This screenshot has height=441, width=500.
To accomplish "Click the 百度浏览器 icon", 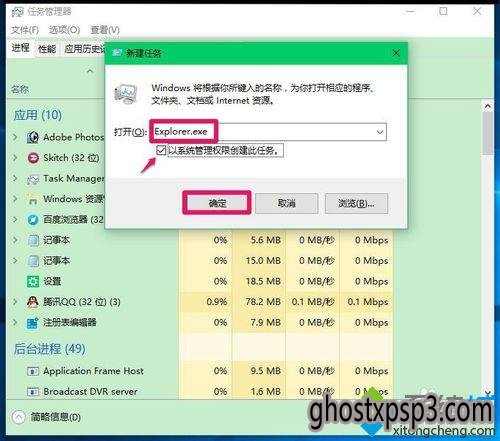I will (x=33, y=220).
